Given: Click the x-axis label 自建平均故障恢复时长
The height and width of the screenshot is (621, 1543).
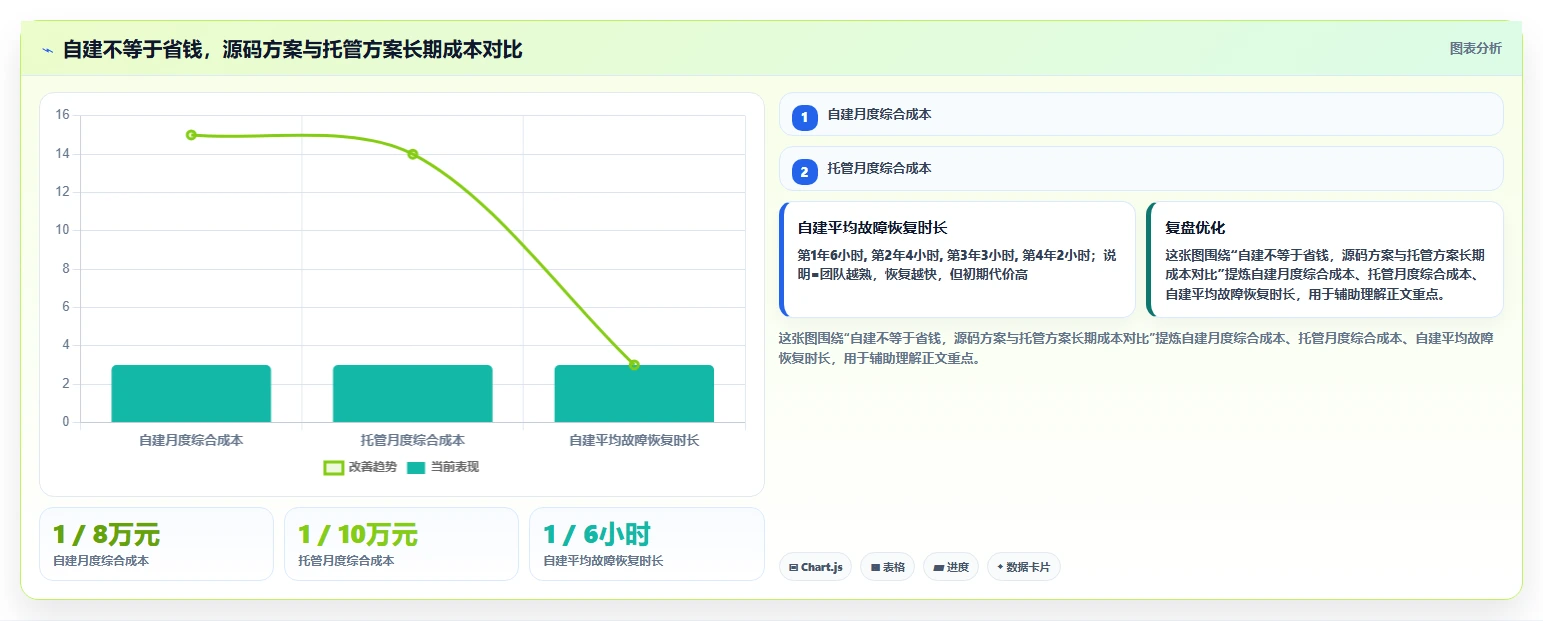Looking at the screenshot, I should tap(634, 440).
